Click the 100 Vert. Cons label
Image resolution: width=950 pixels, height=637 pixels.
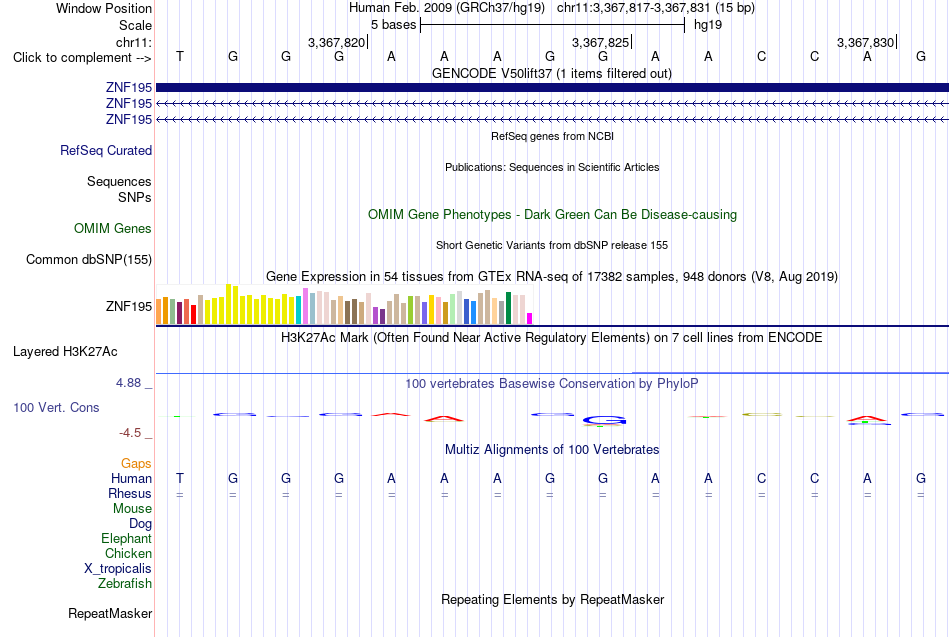(56, 407)
